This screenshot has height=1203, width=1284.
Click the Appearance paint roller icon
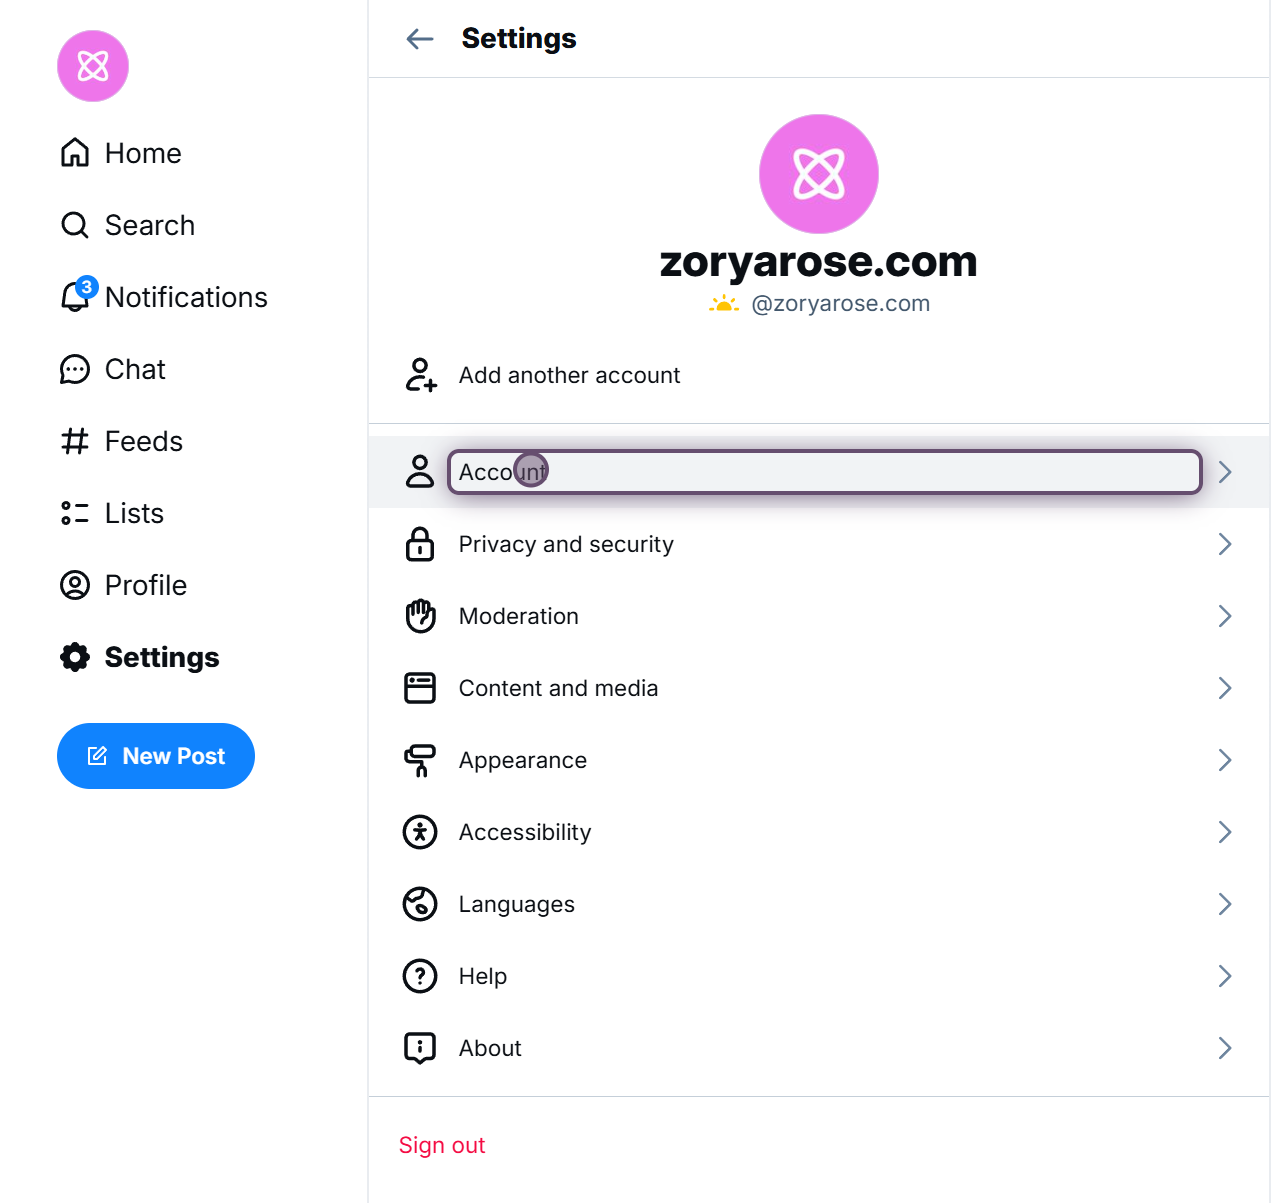[420, 760]
